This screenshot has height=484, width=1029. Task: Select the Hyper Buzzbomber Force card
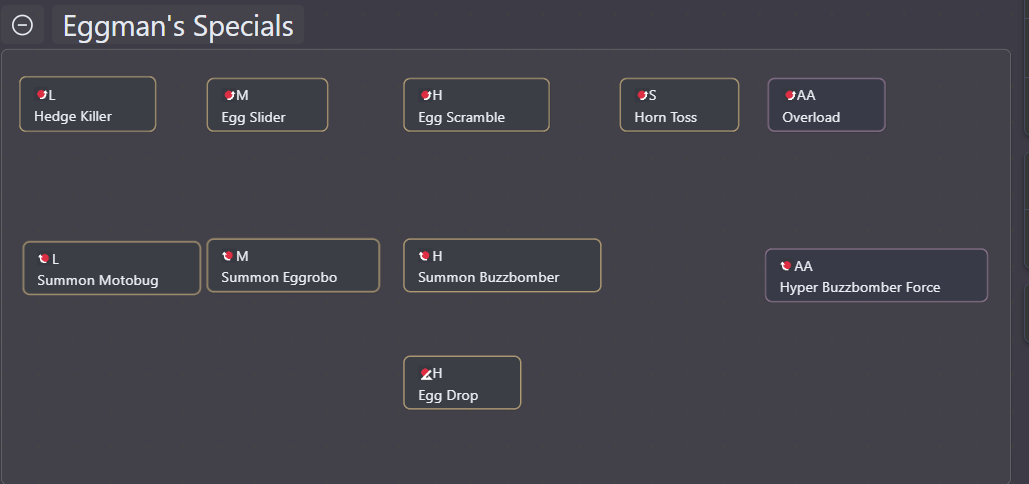[877, 275]
